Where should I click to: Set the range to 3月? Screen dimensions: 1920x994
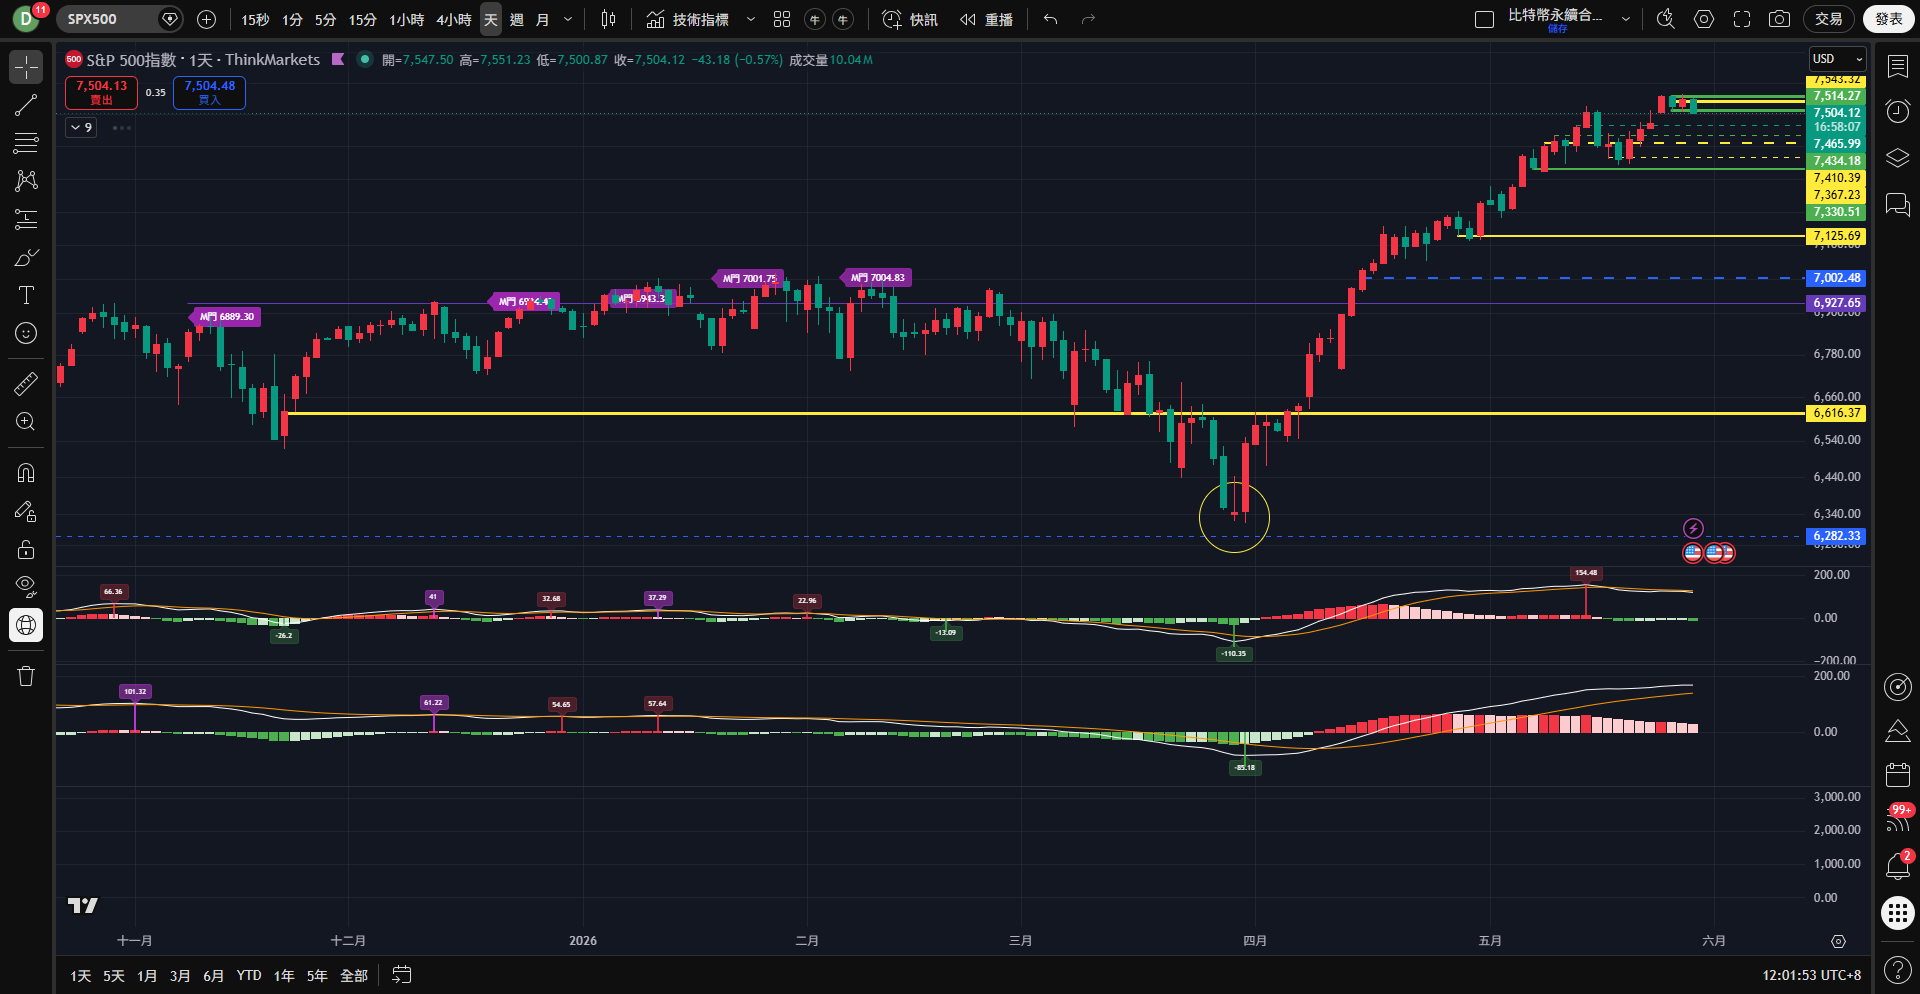pos(180,976)
